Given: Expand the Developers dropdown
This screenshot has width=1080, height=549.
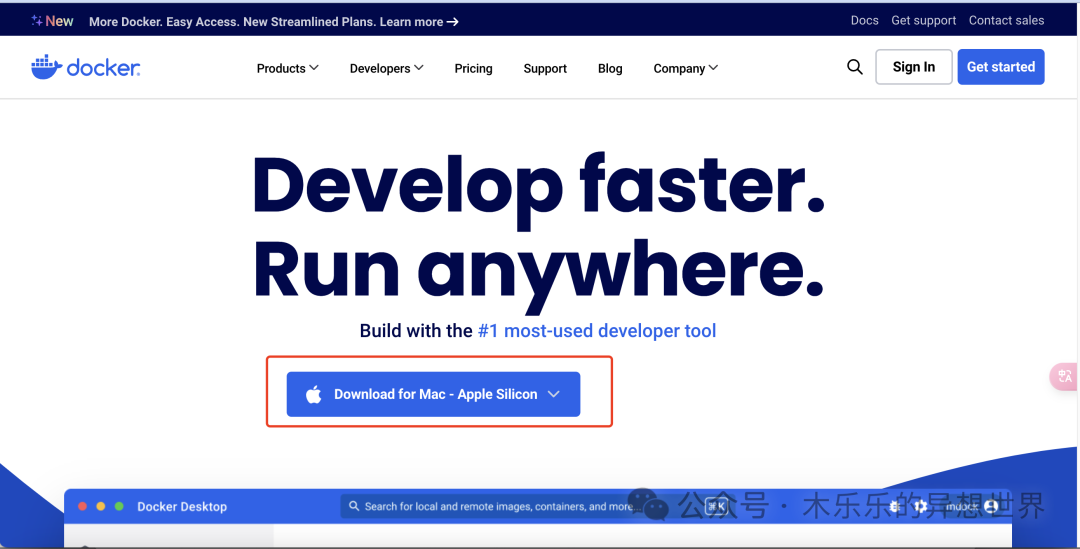Looking at the screenshot, I should (386, 68).
